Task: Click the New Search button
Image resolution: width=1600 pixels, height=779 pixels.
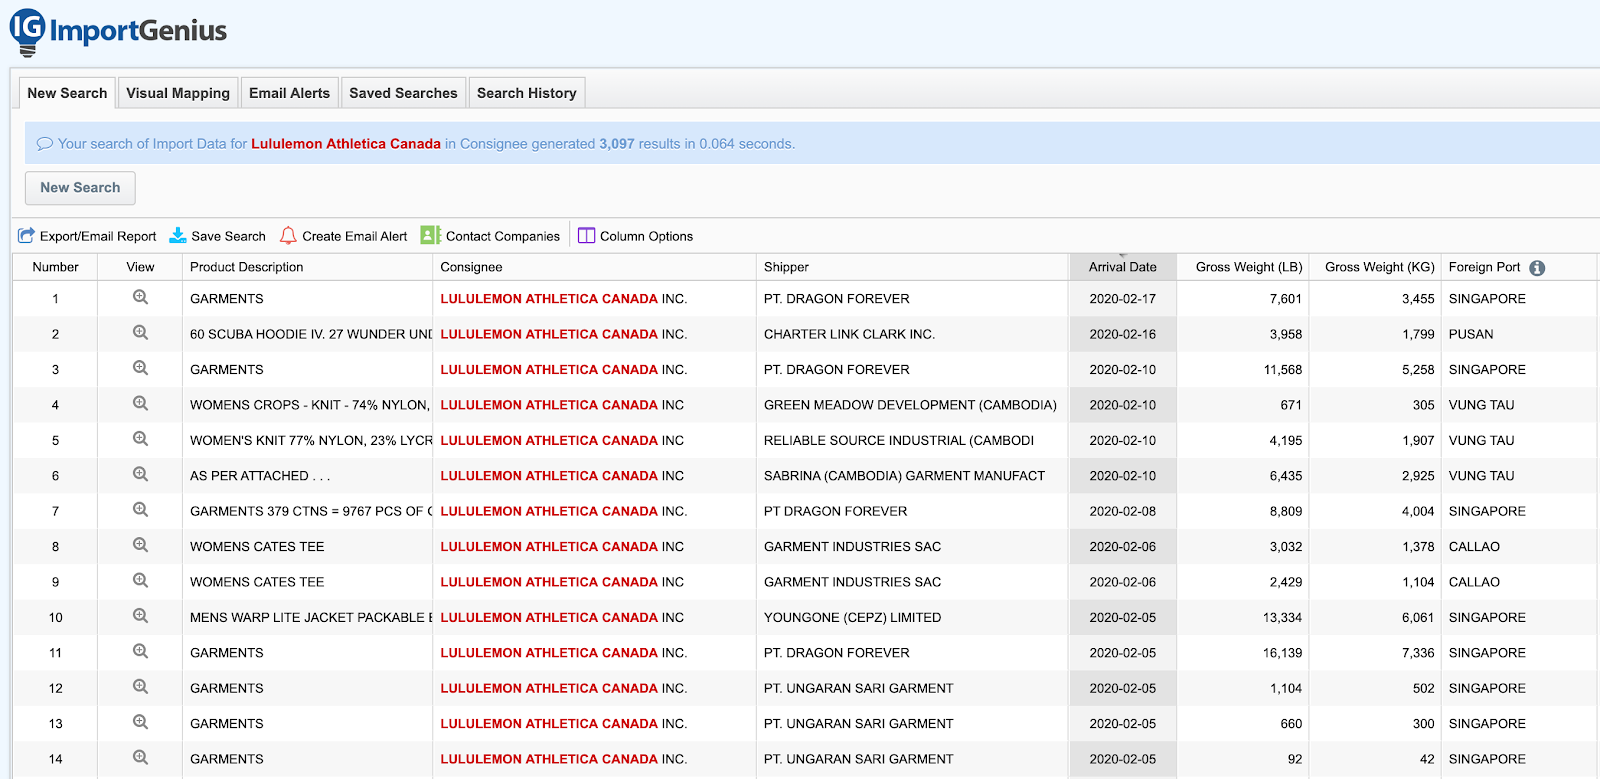Action: (x=80, y=188)
